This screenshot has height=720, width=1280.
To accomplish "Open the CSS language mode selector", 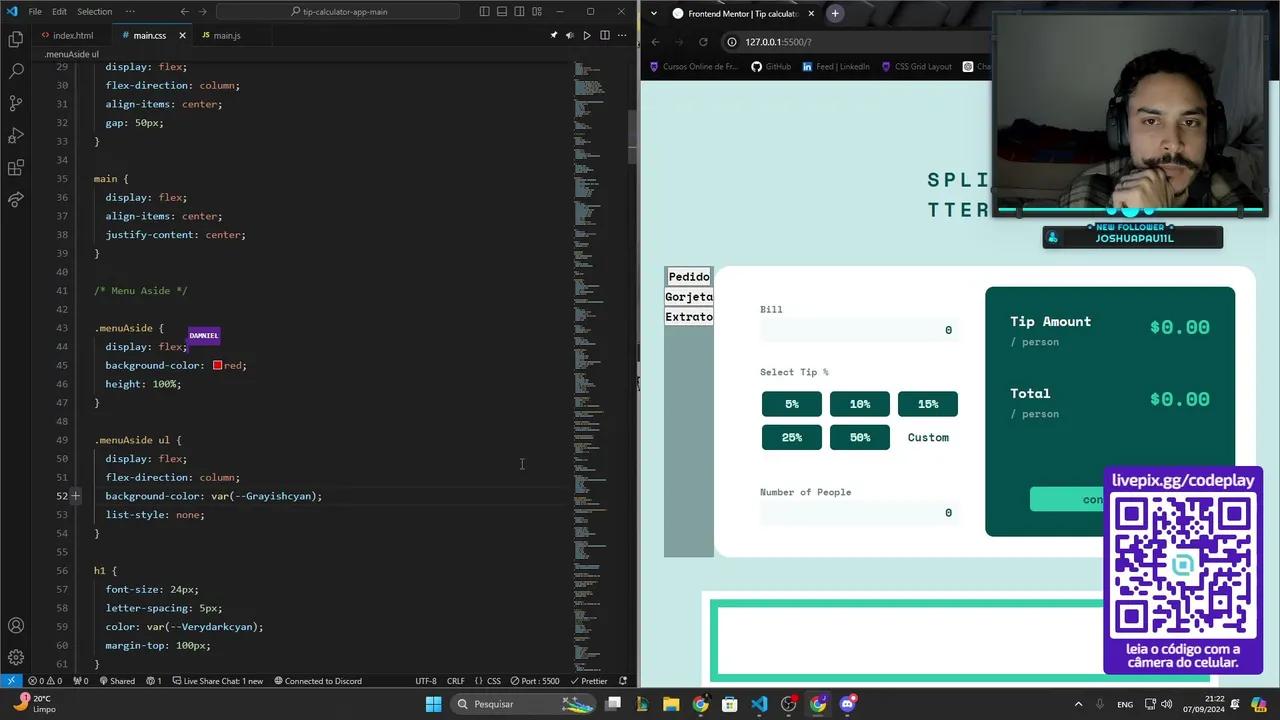I will (493, 681).
